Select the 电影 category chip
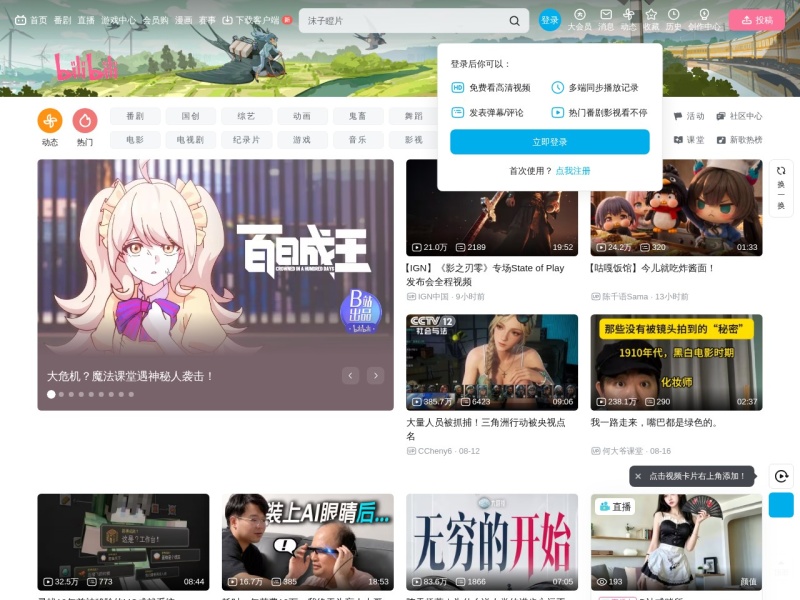Screen dimensions: 800x600 click(x=135, y=140)
